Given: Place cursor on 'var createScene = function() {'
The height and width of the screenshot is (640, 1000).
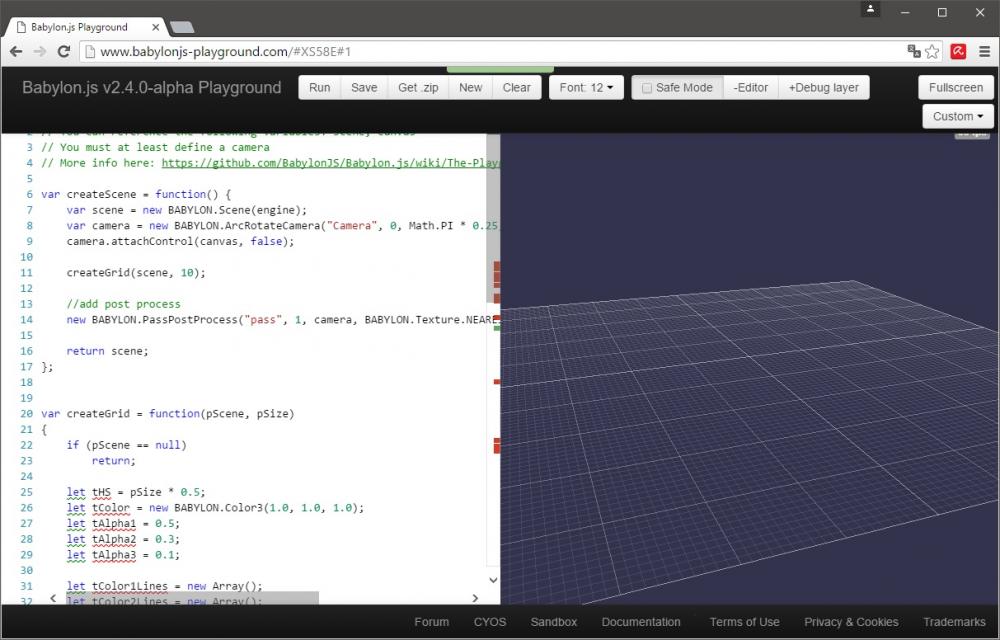Looking at the screenshot, I should pos(136,194).
